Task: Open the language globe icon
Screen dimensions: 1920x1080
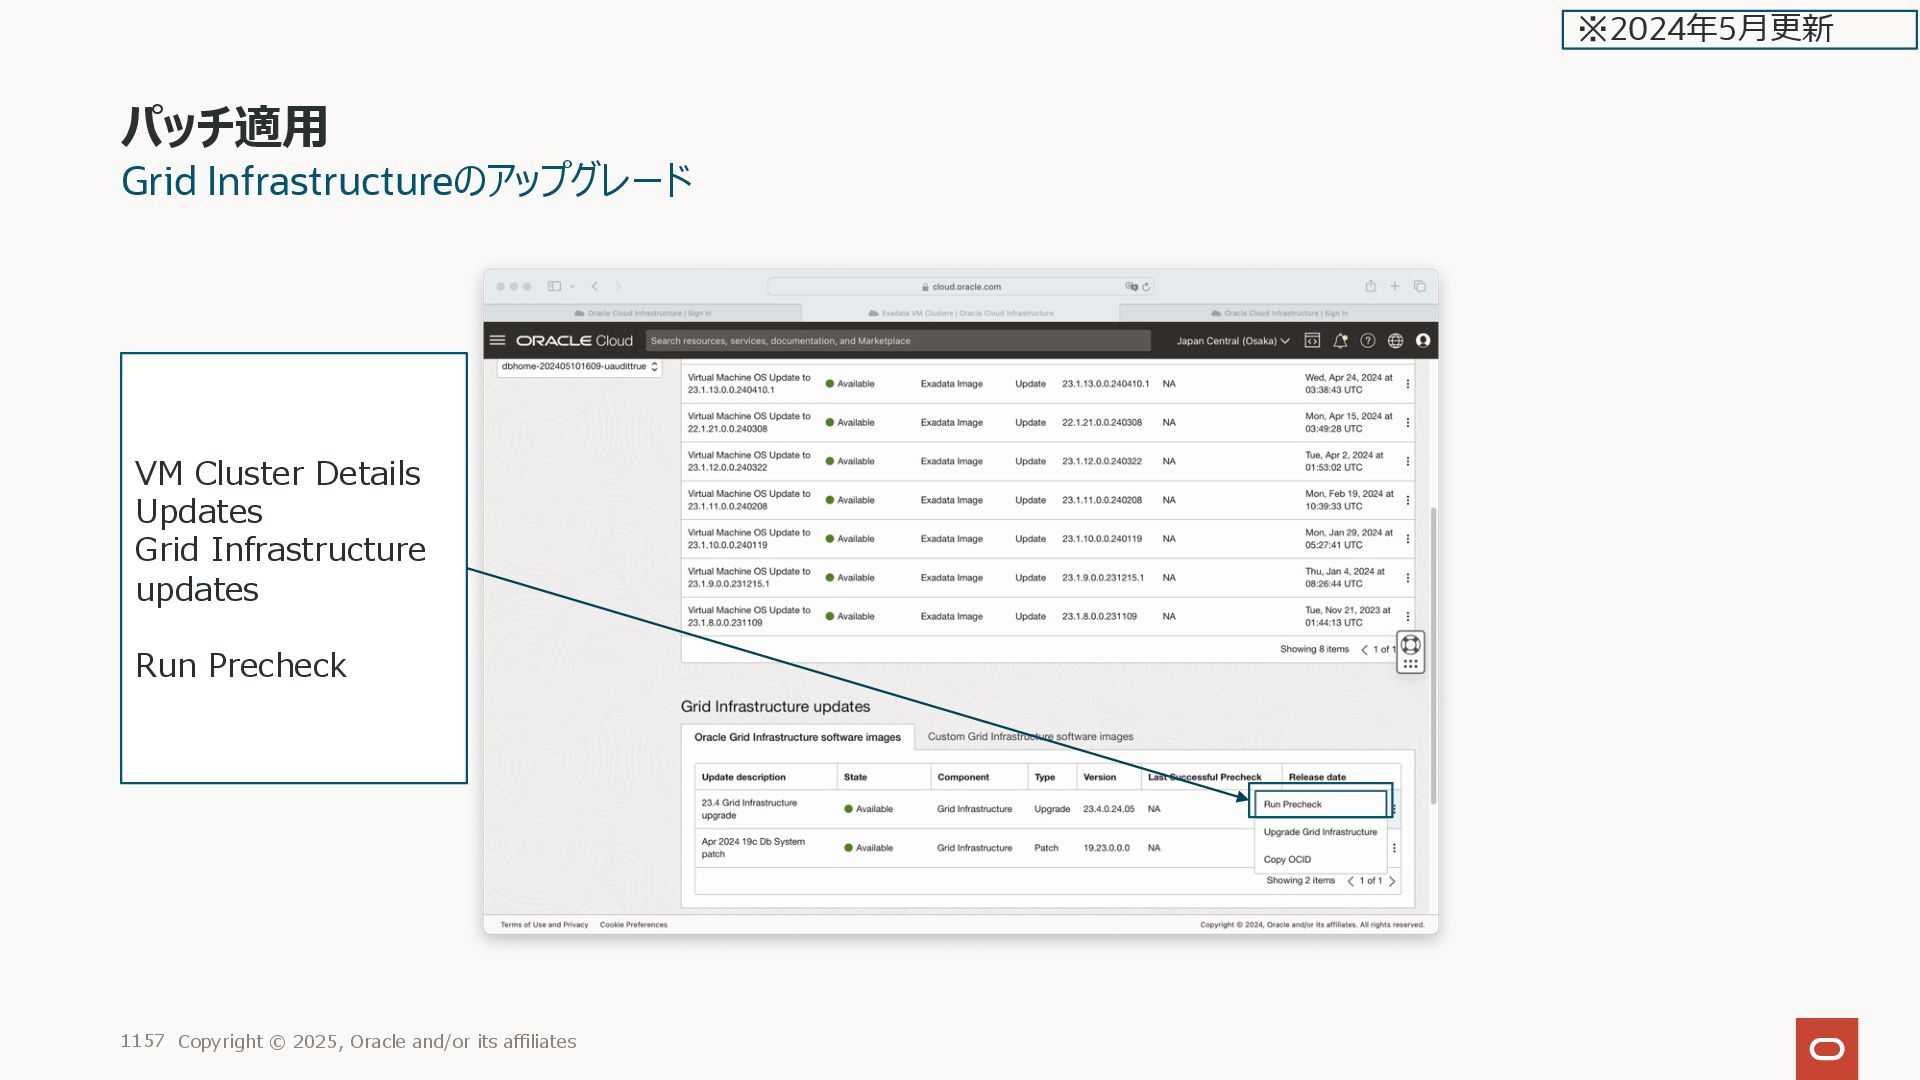Action: 1395,340
